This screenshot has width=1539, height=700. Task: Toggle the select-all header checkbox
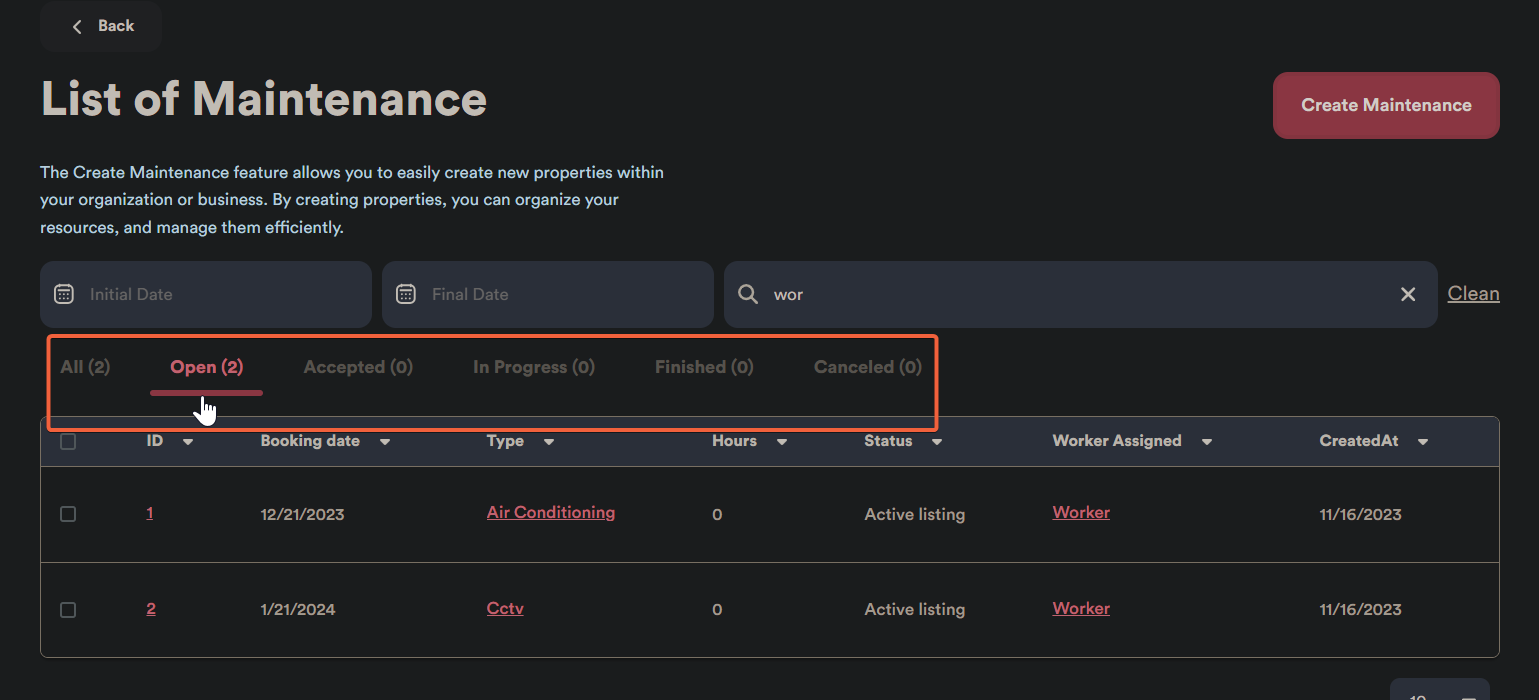[68, 442]
